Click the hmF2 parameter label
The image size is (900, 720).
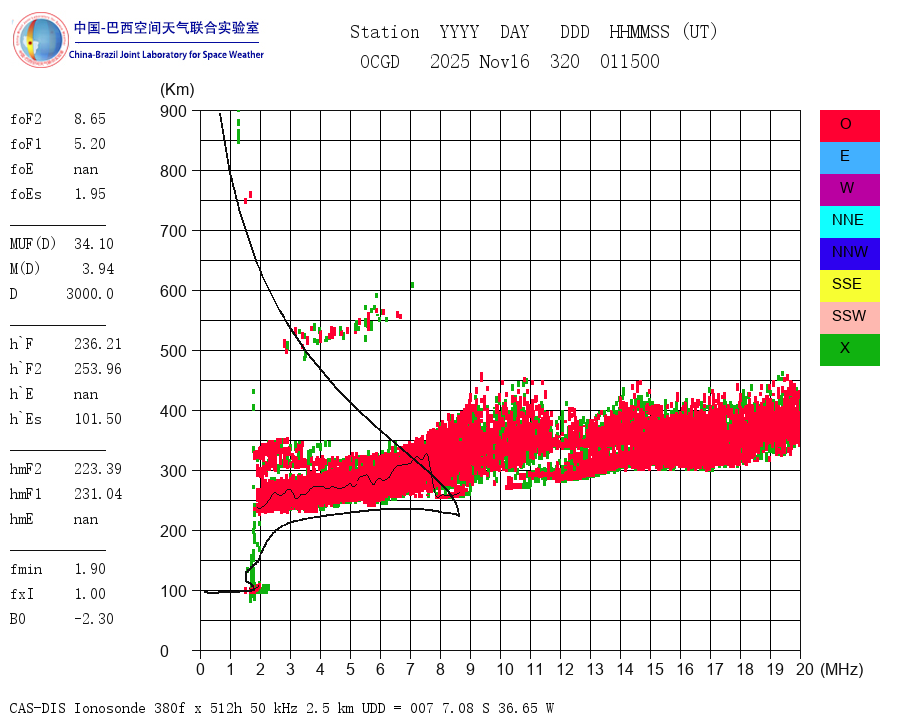click(26, 469)
